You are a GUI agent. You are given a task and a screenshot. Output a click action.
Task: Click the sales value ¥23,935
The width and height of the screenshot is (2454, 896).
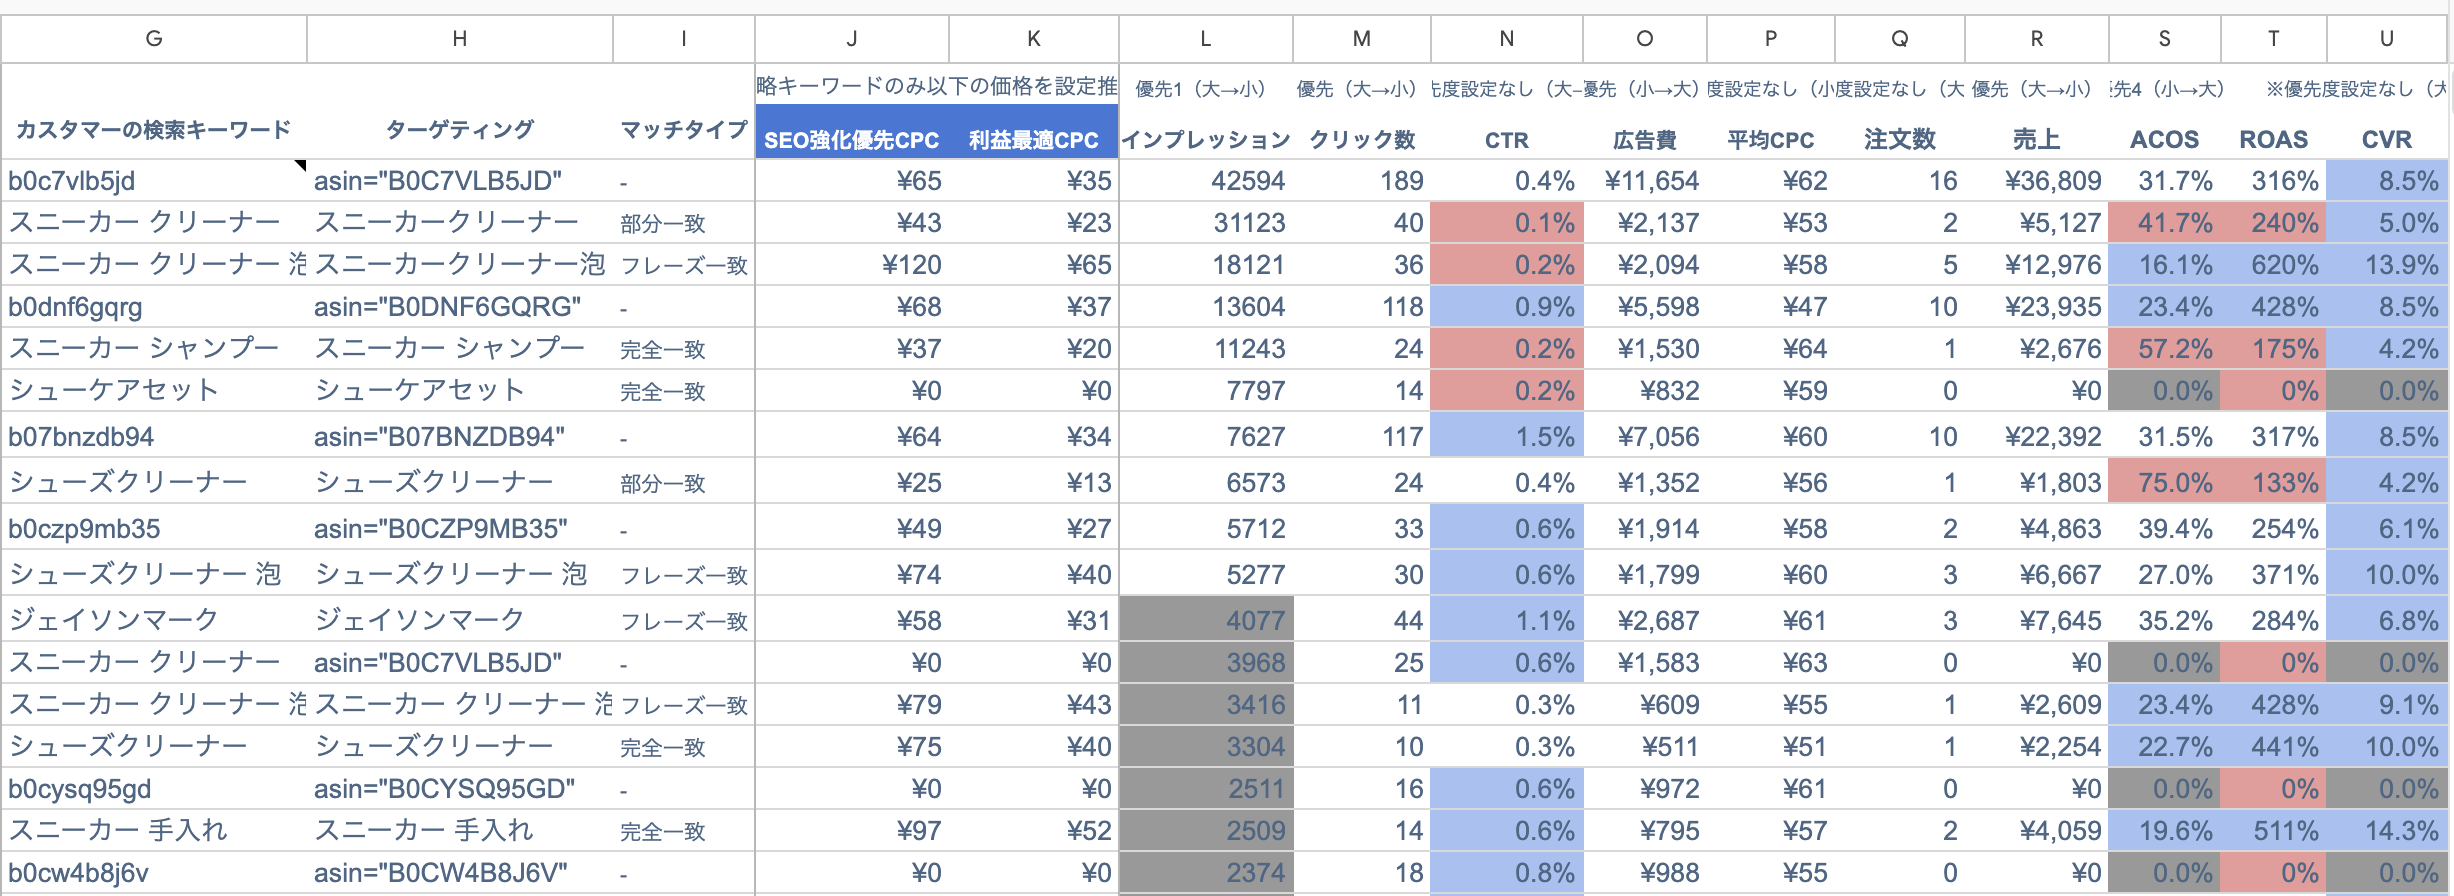click(x=2037, y=307)
